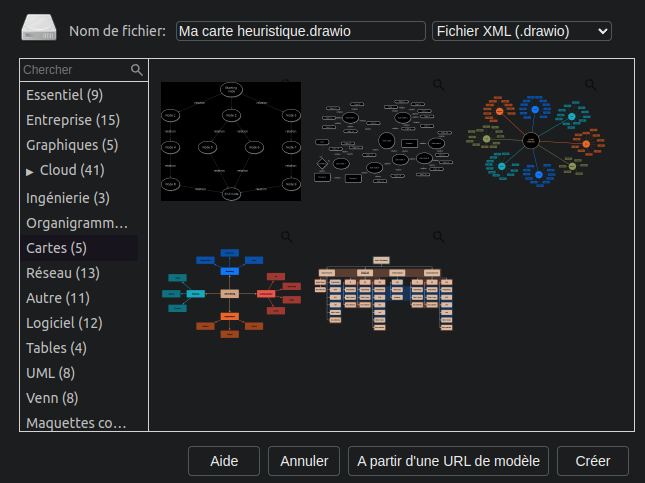Image resolution: width=645 pixels, height=483 pixels.
Task: Click the search magnifier in Chercher box
Action: pos(137,70)
